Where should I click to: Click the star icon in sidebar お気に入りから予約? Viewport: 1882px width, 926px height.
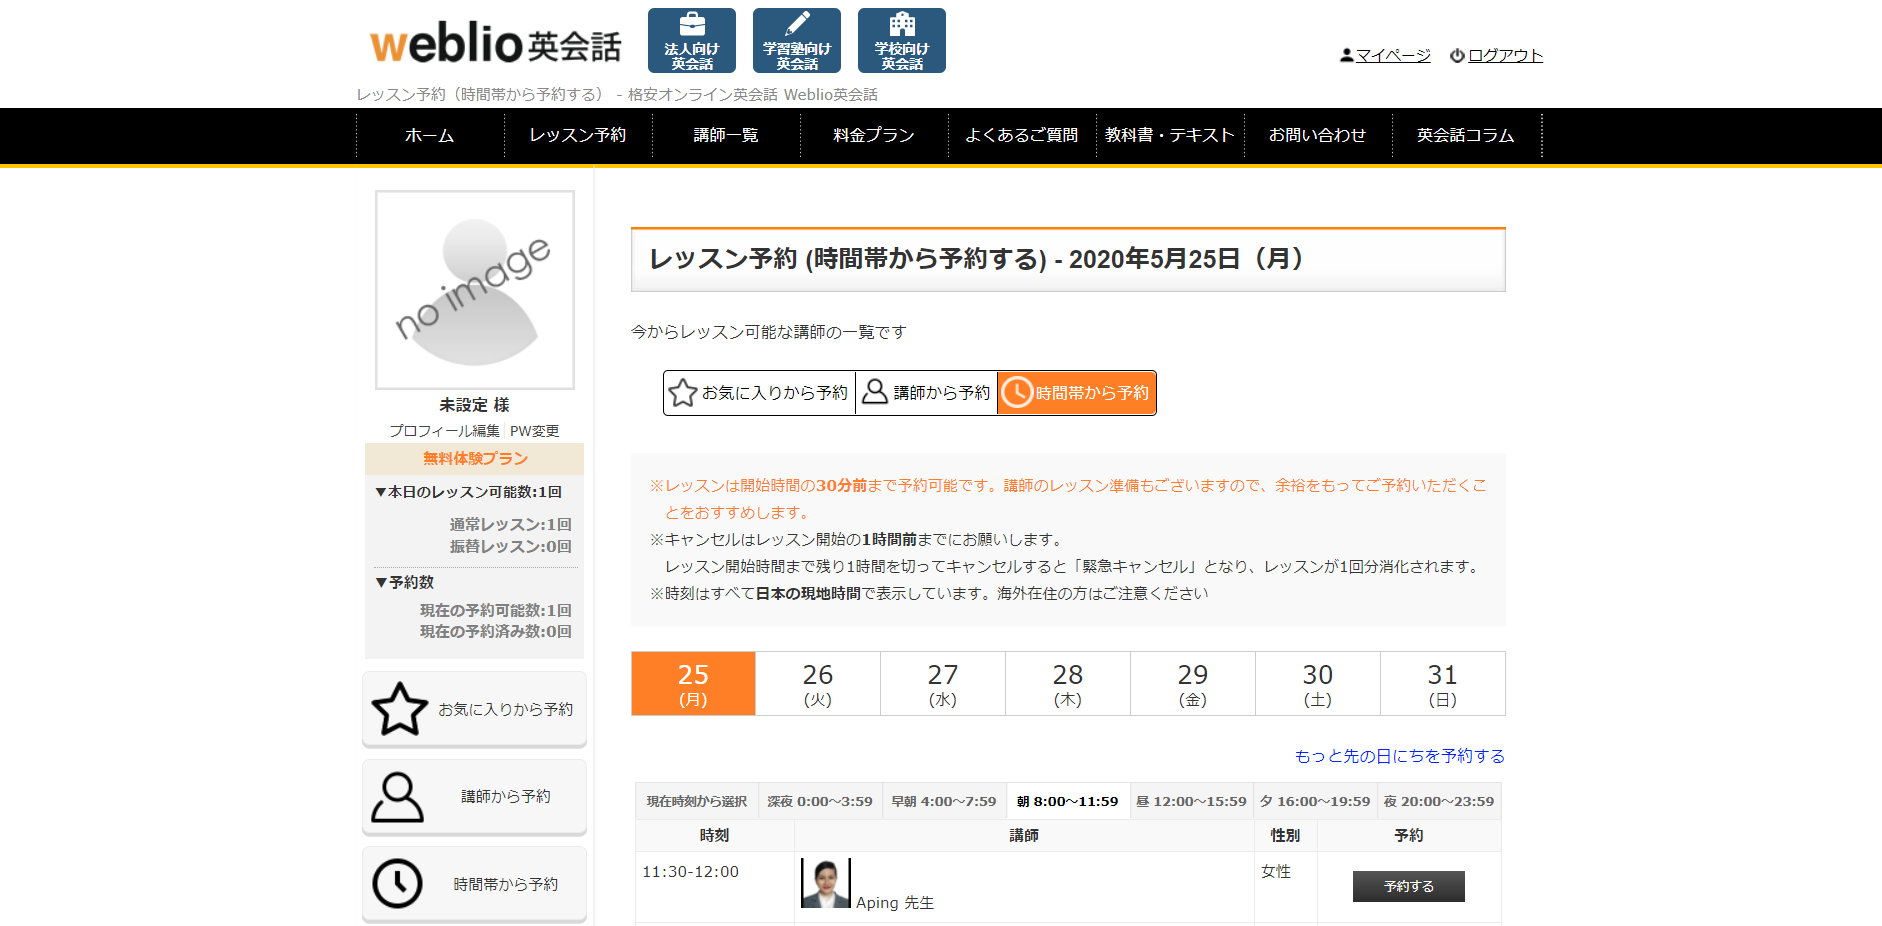point(399,709)
